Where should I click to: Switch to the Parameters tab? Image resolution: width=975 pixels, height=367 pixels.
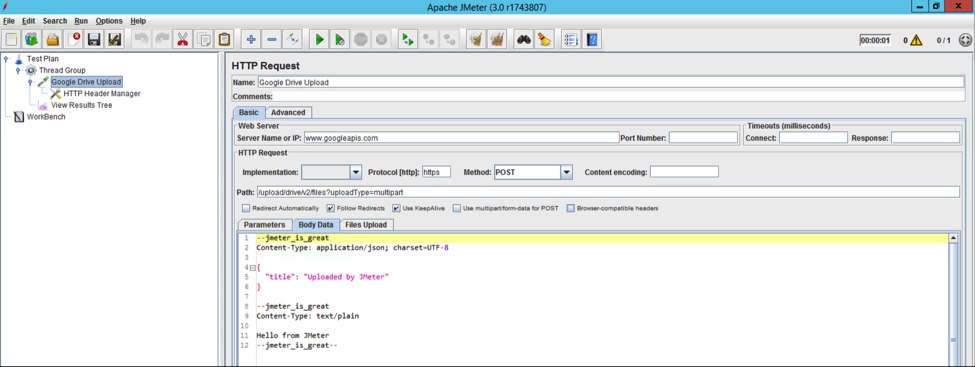coord(264,225)
